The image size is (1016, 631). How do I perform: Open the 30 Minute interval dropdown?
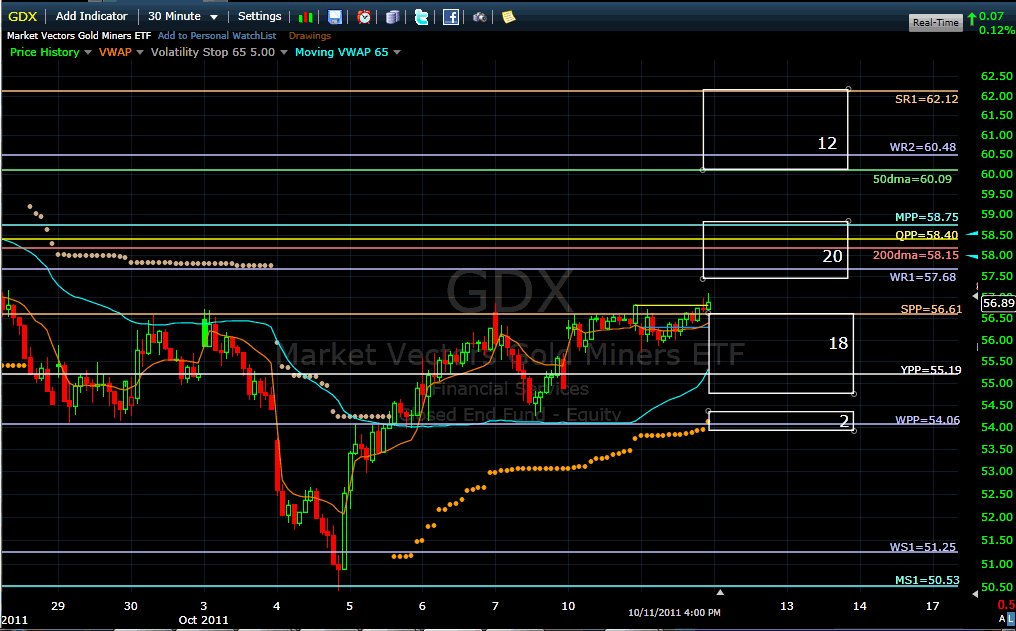click(183, 16)
